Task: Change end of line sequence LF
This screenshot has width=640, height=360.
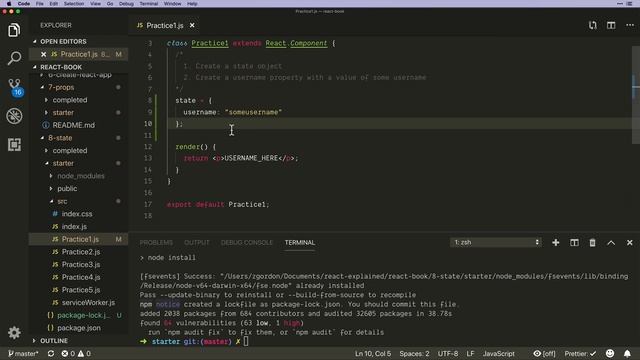Action: [470, 353]
